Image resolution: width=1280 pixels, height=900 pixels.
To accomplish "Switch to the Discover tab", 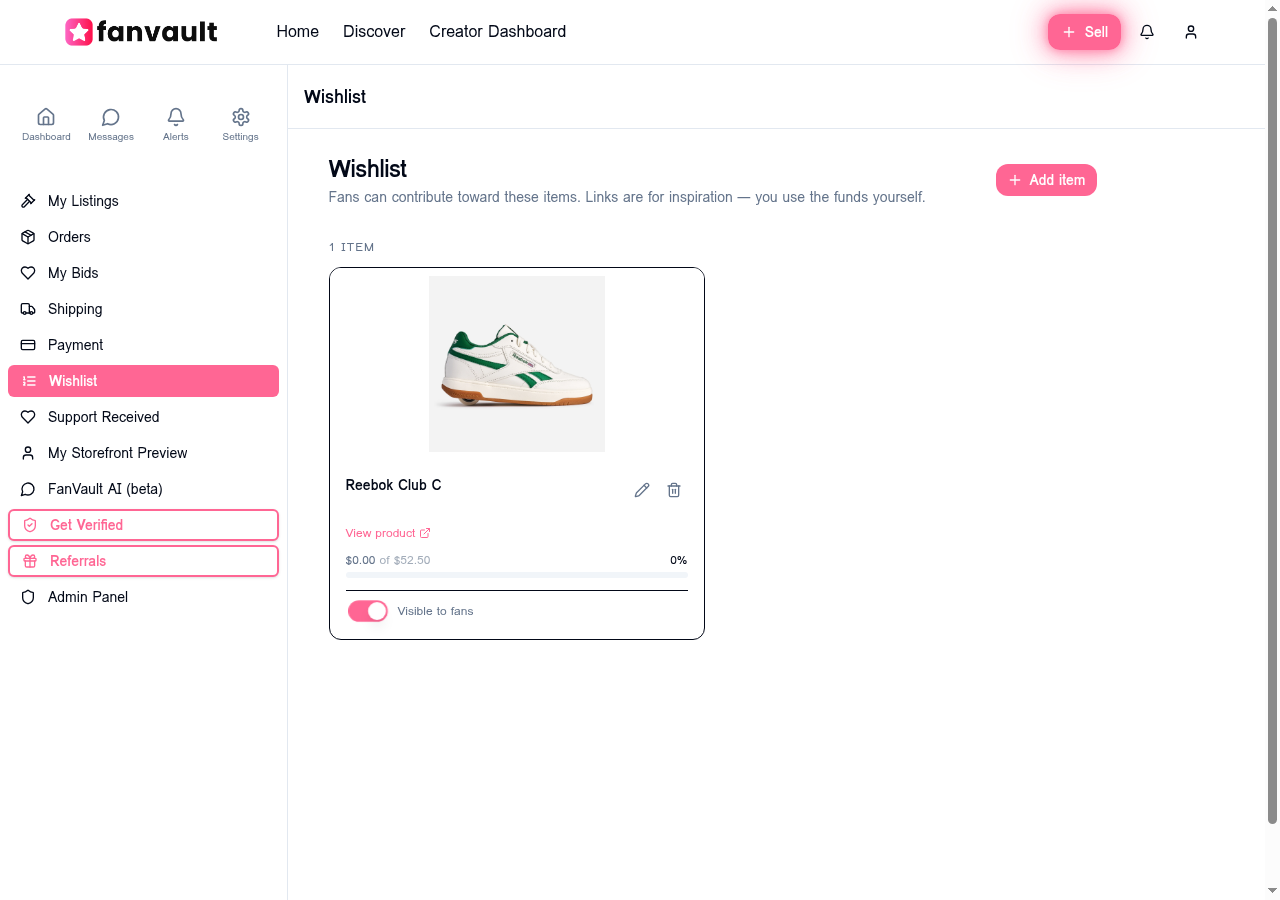I will [373, 31].
